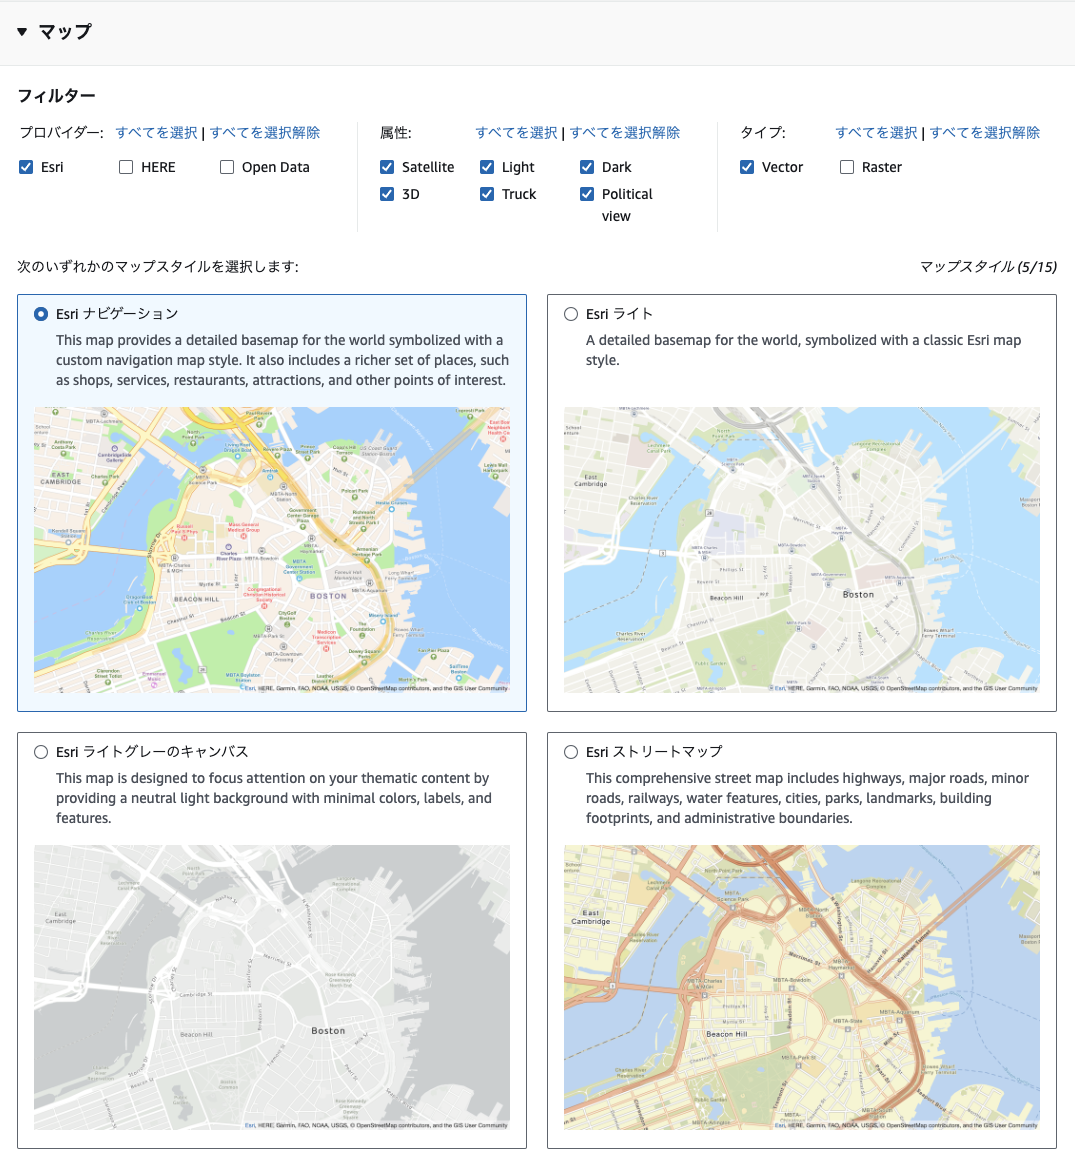Image resolution: width=1075 pixels, height=1159 pixels.
Task: Click the Esri ライト map preview
Action: tap(801, 550)
